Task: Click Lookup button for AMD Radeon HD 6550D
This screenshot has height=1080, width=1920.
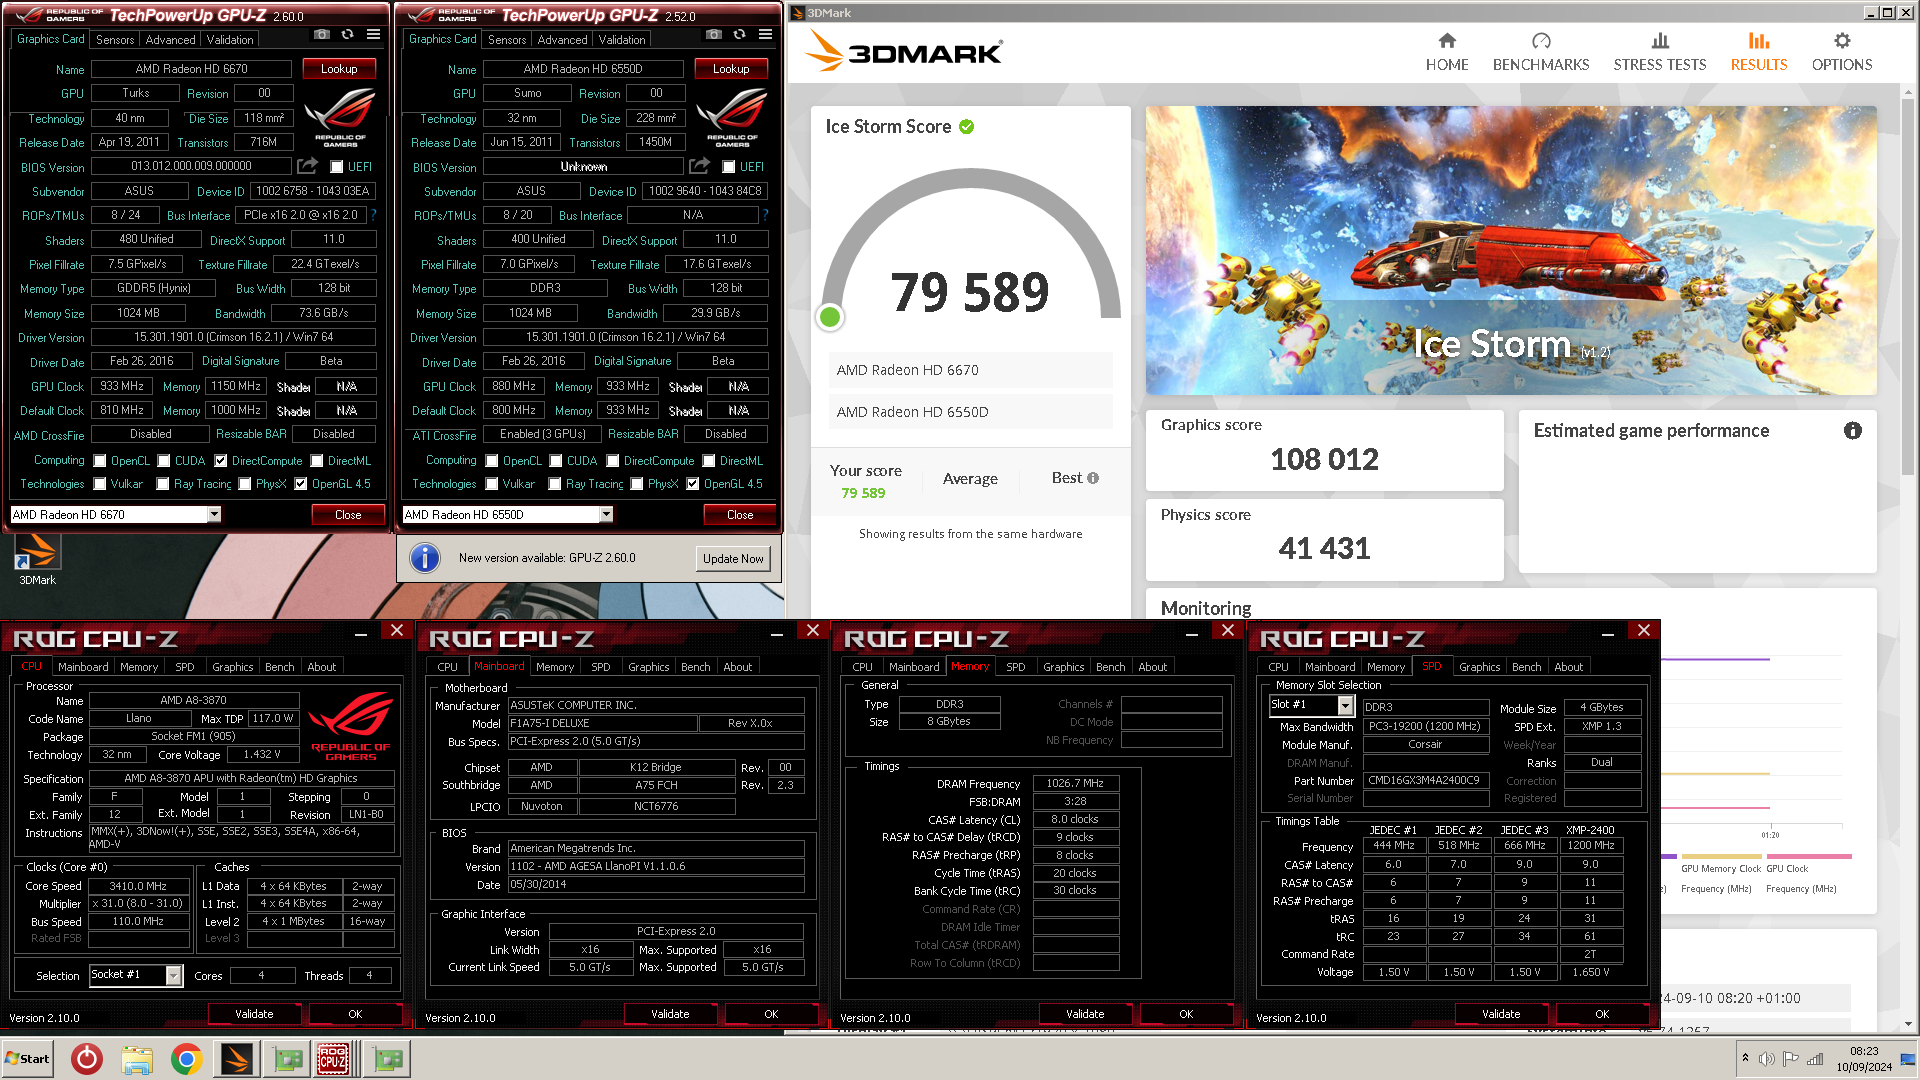Action: click(731, 69)
